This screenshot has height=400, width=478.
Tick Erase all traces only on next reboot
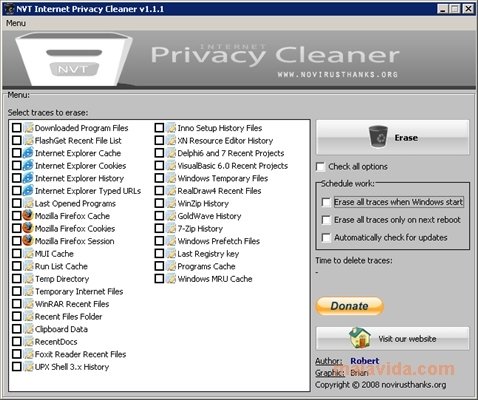point(326,220)
